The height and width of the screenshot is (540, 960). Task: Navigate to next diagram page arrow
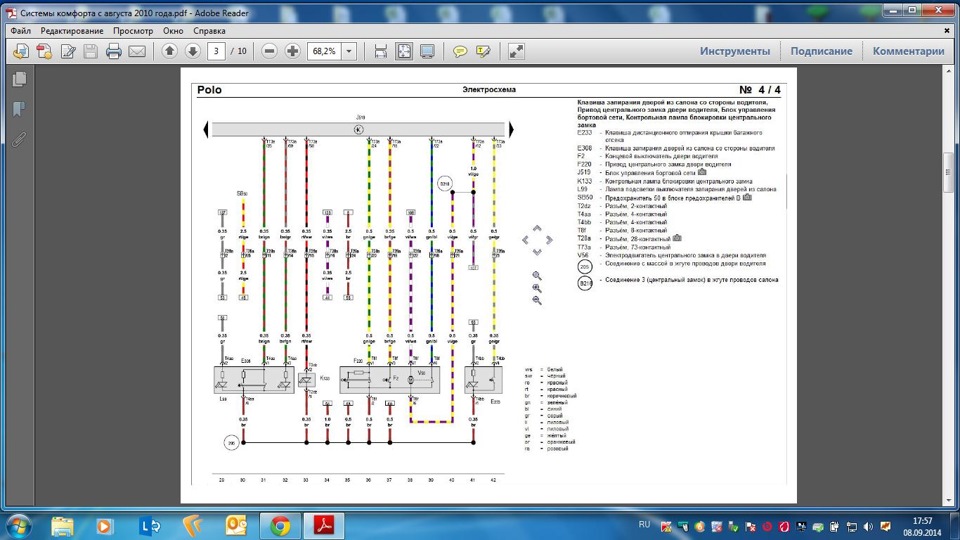[511, 129]
